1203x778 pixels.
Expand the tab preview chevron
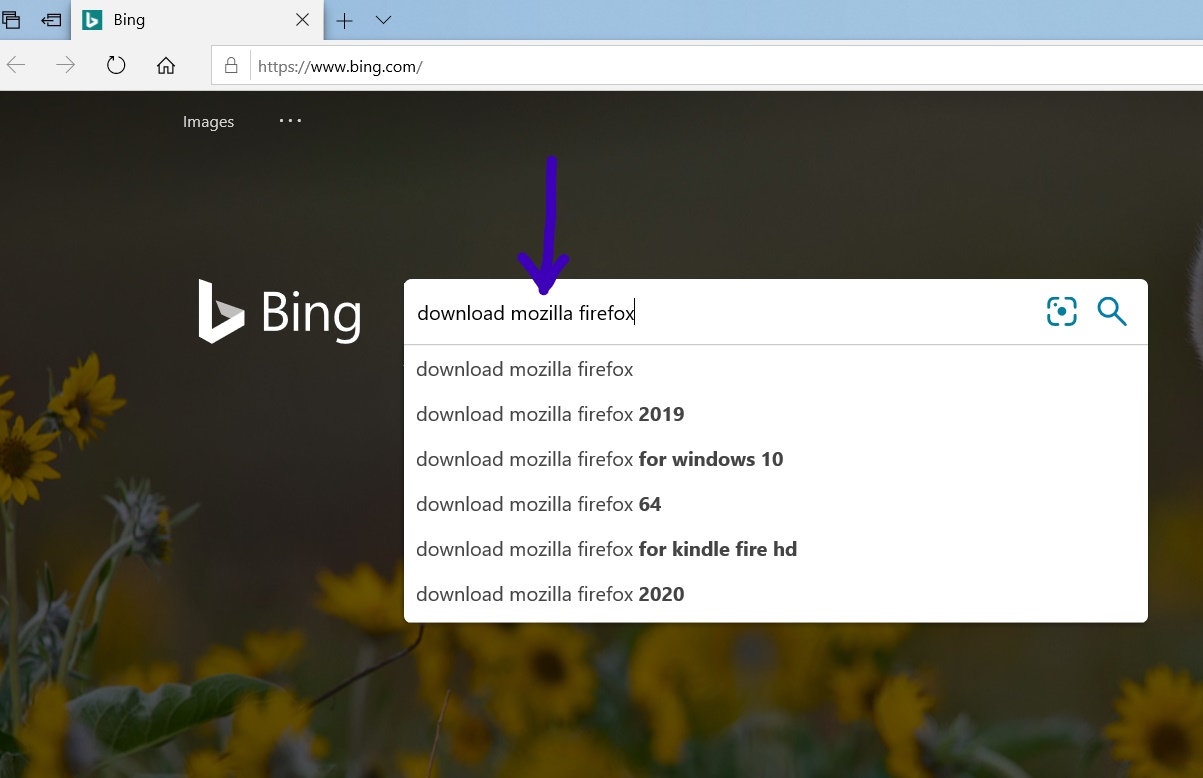pyautogui.click(x=383, y=20)
